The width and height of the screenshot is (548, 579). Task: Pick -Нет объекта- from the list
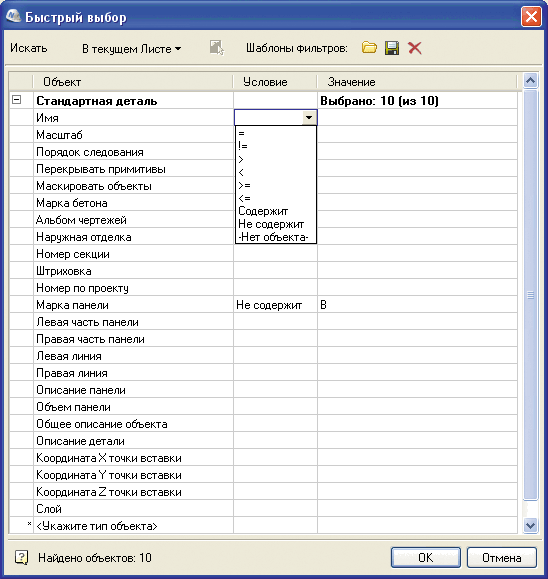[x=273, y=237]
